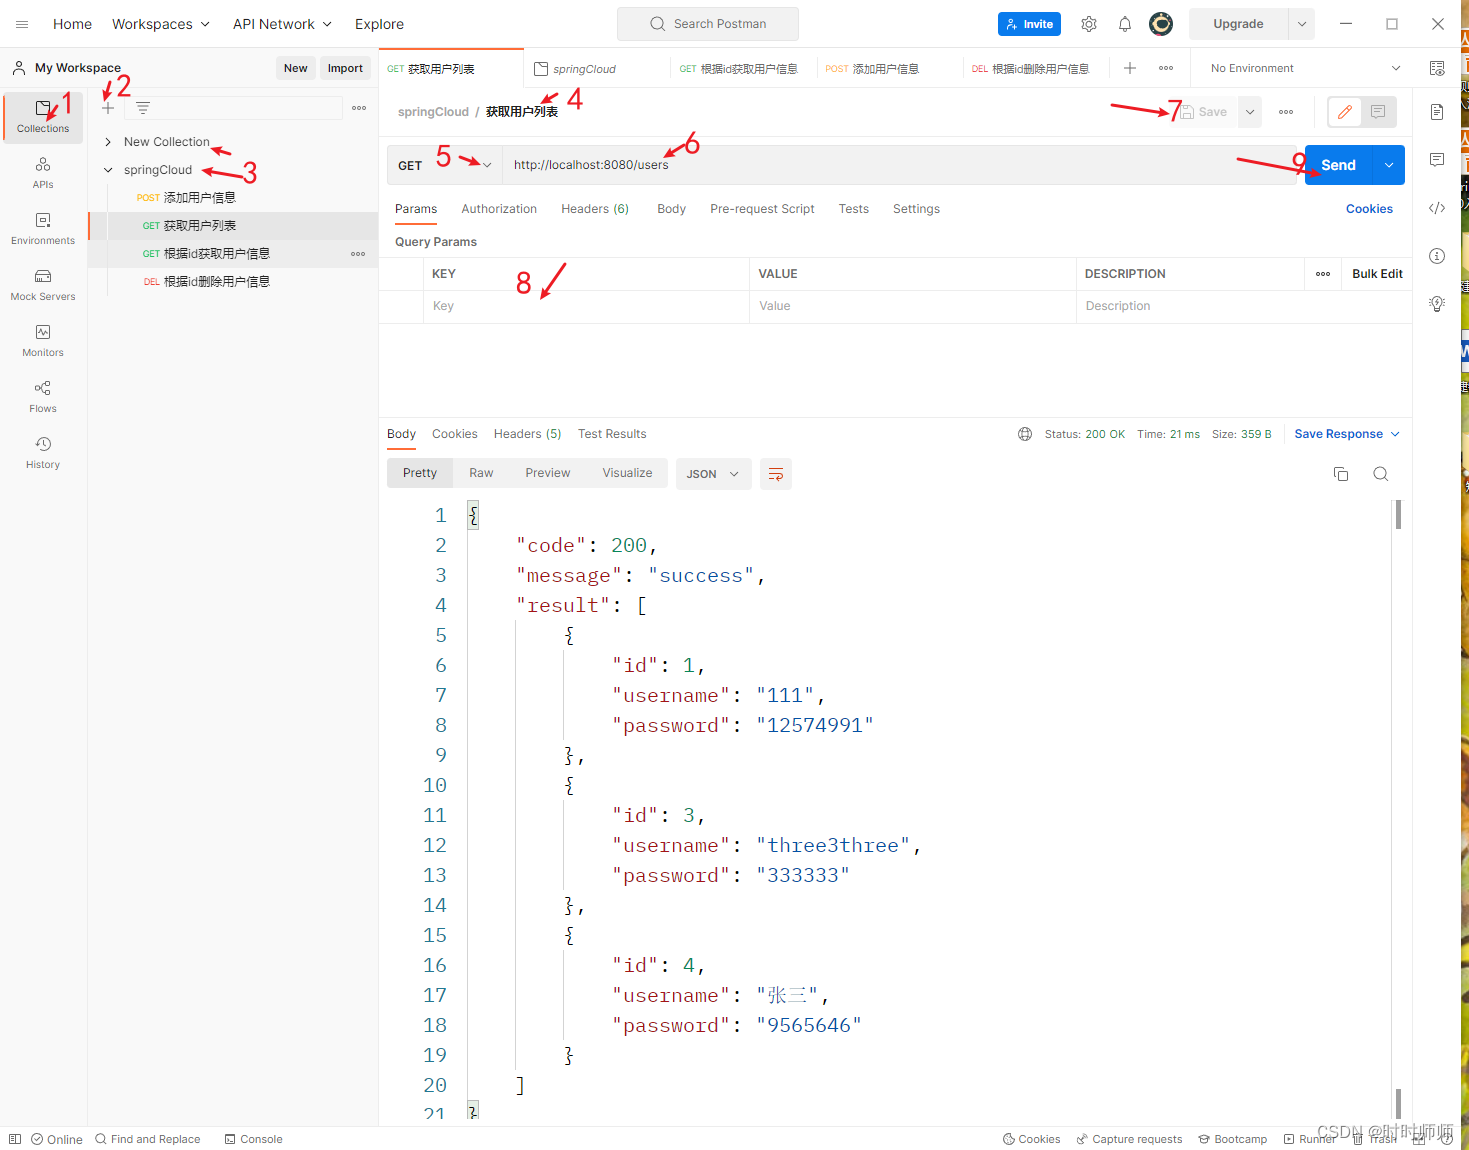Open the Environments sidebar section
Viewport: 1469px width, 1150px height.
click(x=43, y=228)
